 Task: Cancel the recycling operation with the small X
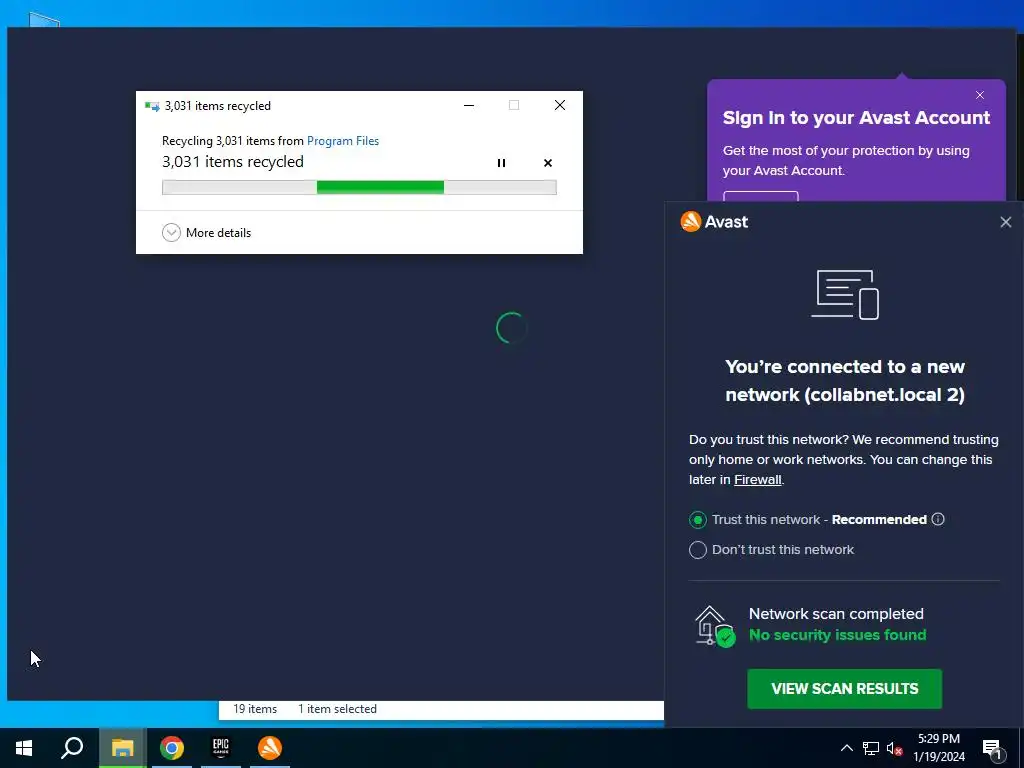tap(548, 163)
